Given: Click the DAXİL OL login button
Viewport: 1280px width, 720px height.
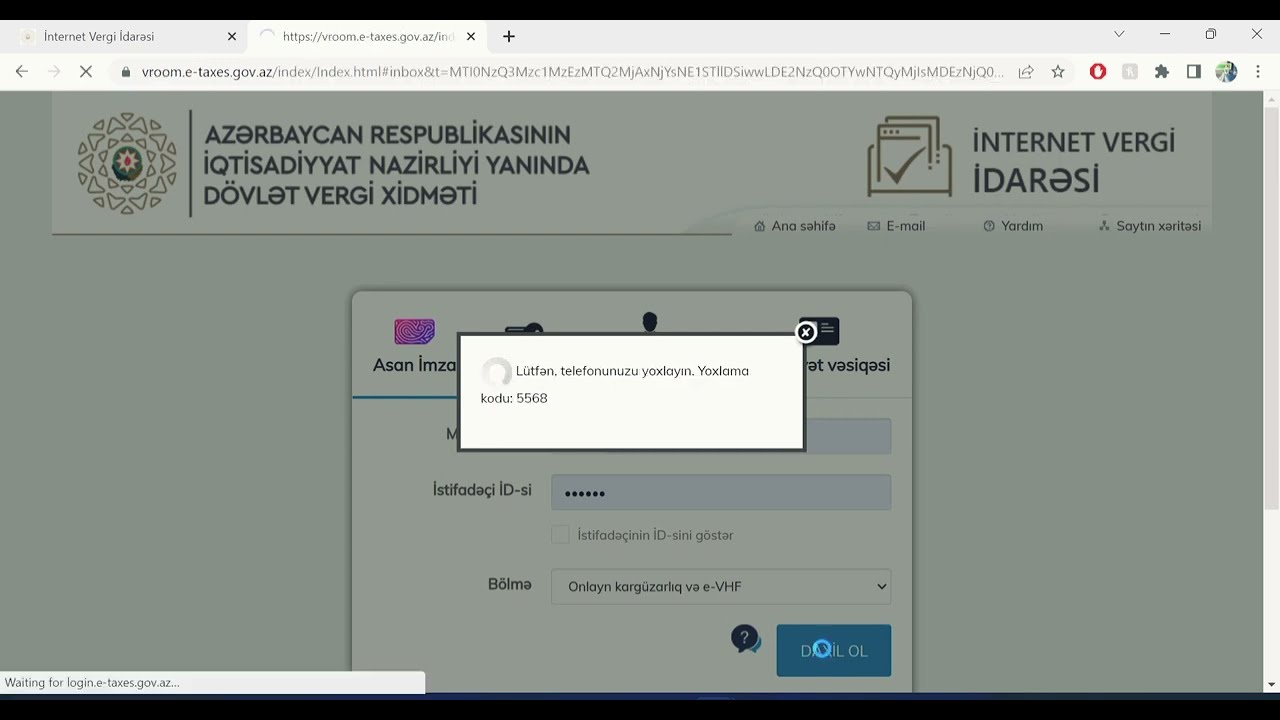Looking at the screenshot, I should coord(834,650).
